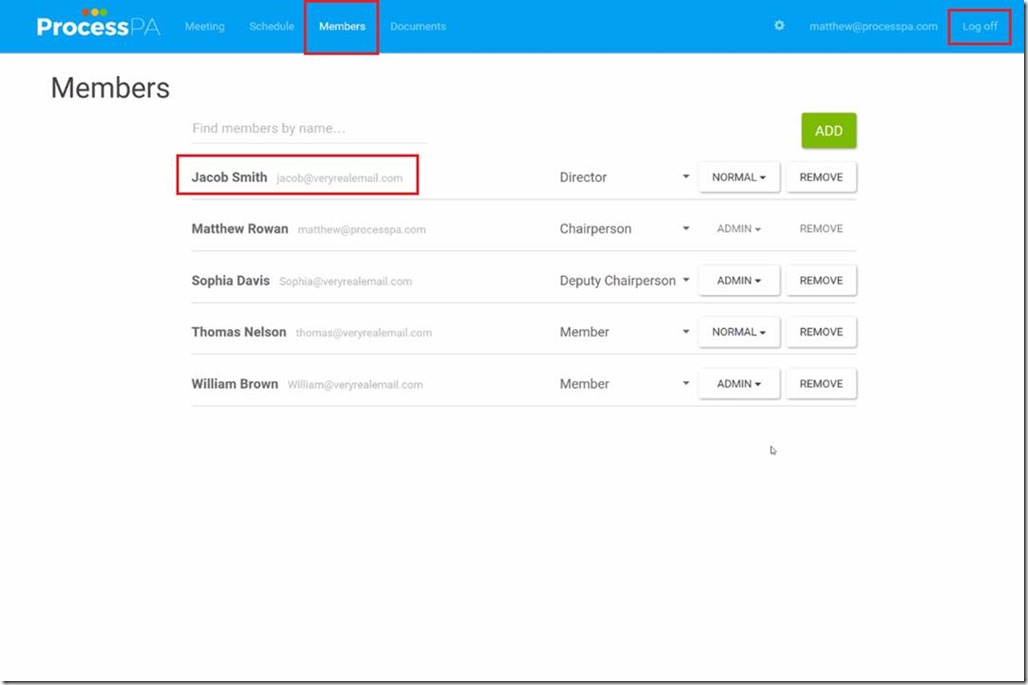
Task: Click the Log off link
Action: tap(979, 27)
